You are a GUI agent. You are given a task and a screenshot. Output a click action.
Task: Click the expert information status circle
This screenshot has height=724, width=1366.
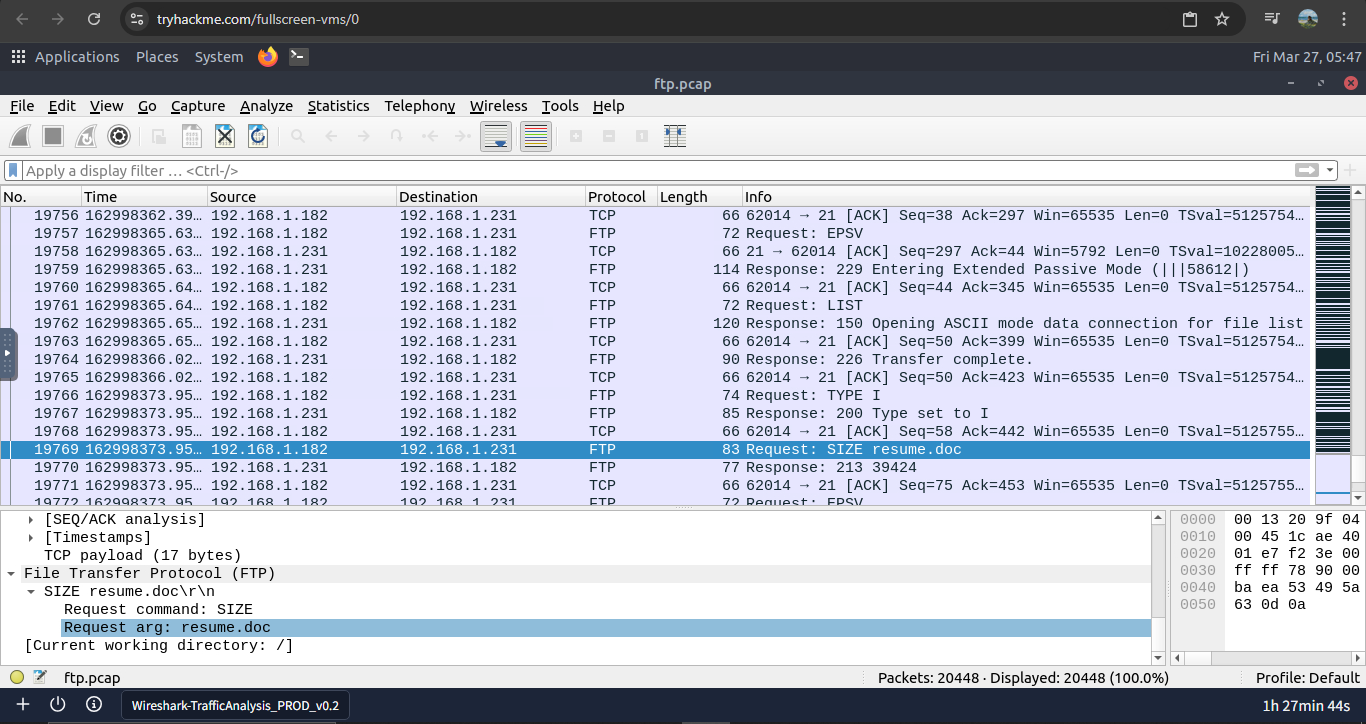click(x=17, y=677)
